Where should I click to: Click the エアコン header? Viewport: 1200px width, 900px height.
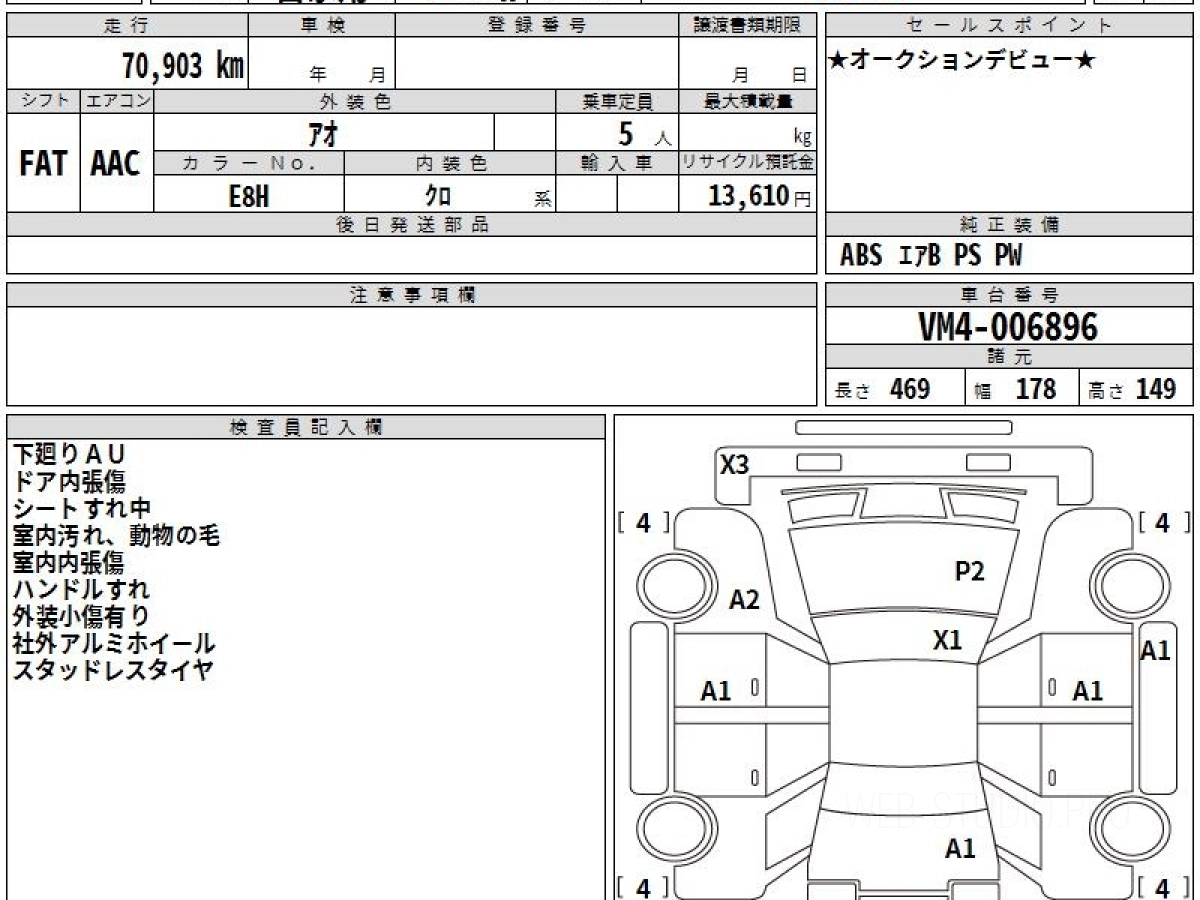point(117,101)
